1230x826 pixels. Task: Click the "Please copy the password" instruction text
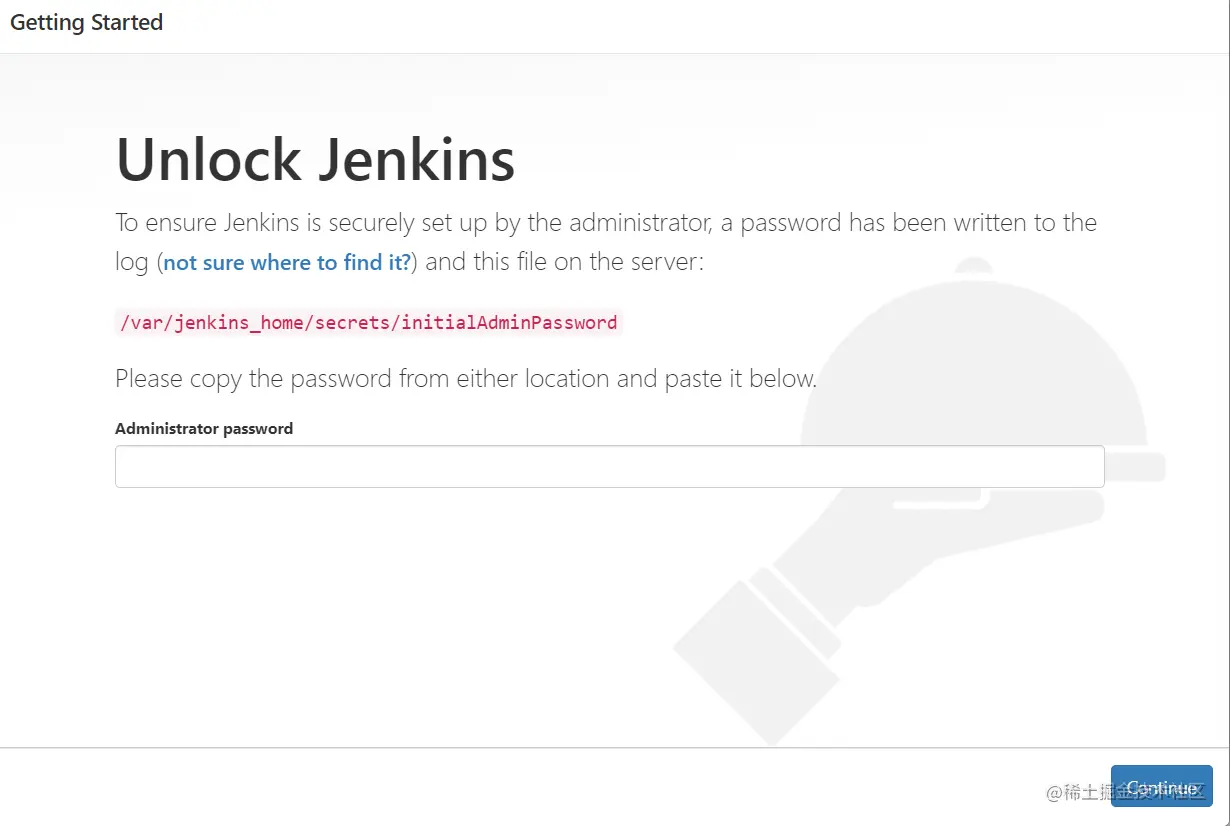click(466, 379)
